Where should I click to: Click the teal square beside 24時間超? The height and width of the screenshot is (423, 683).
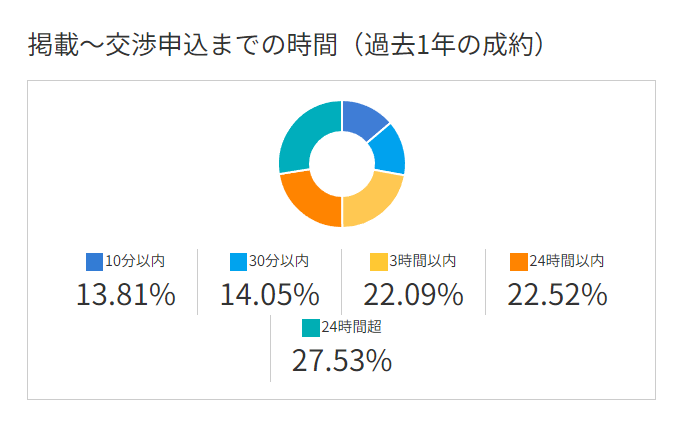[x=310, y=327]
